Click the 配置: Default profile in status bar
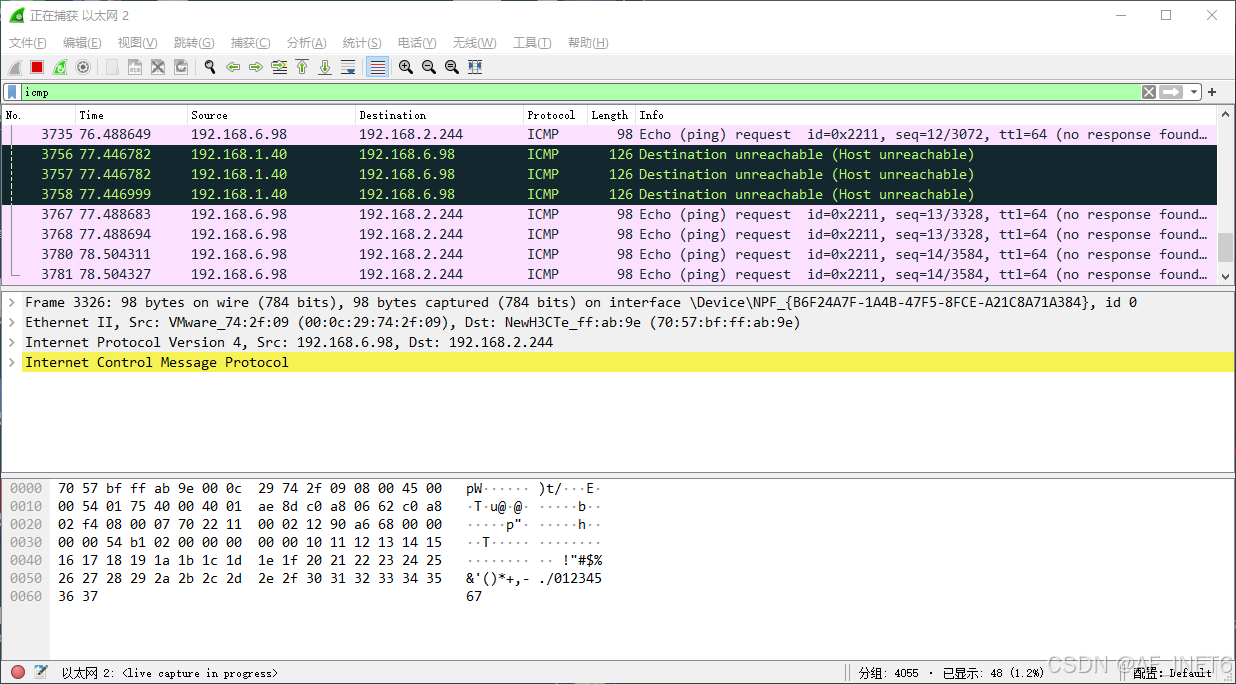1236x684 pixels. pos(1171,673)
